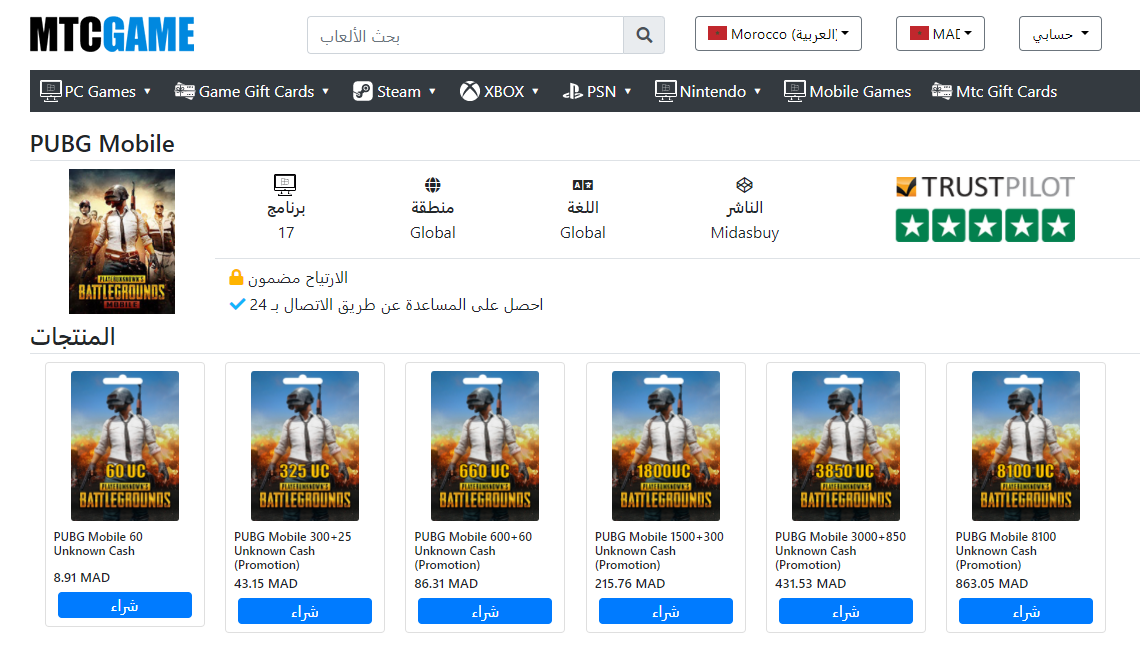The image size is (1145, 645).
Task: Click the PUBG Mobile cover image
Action: 122,241
